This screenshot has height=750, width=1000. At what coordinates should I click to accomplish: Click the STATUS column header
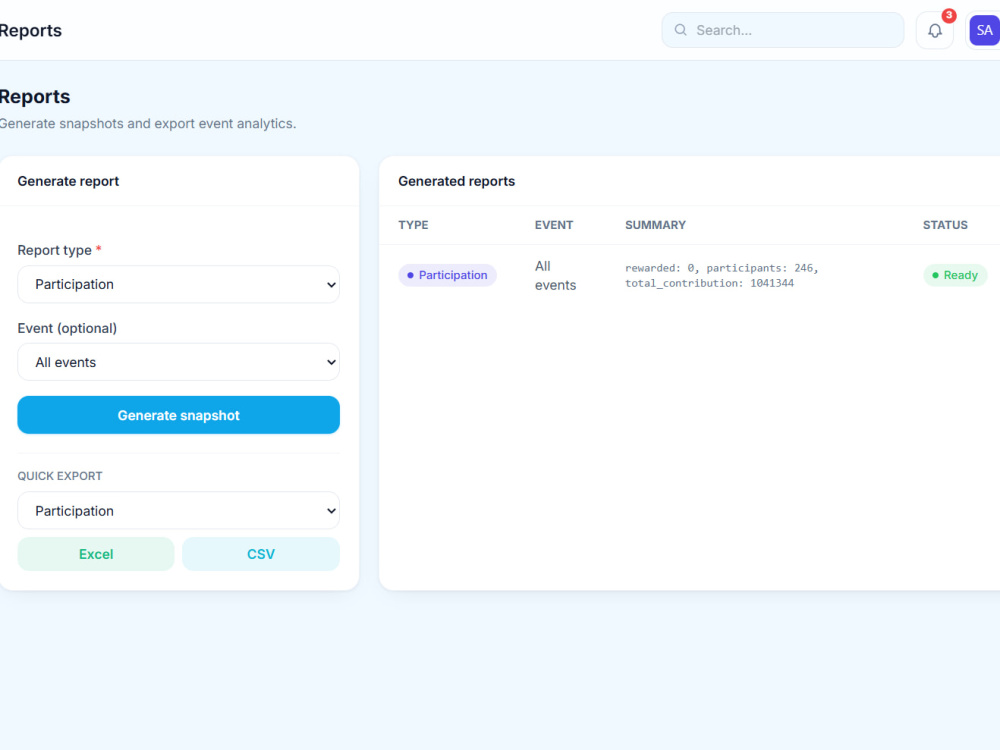pos(945,225)
